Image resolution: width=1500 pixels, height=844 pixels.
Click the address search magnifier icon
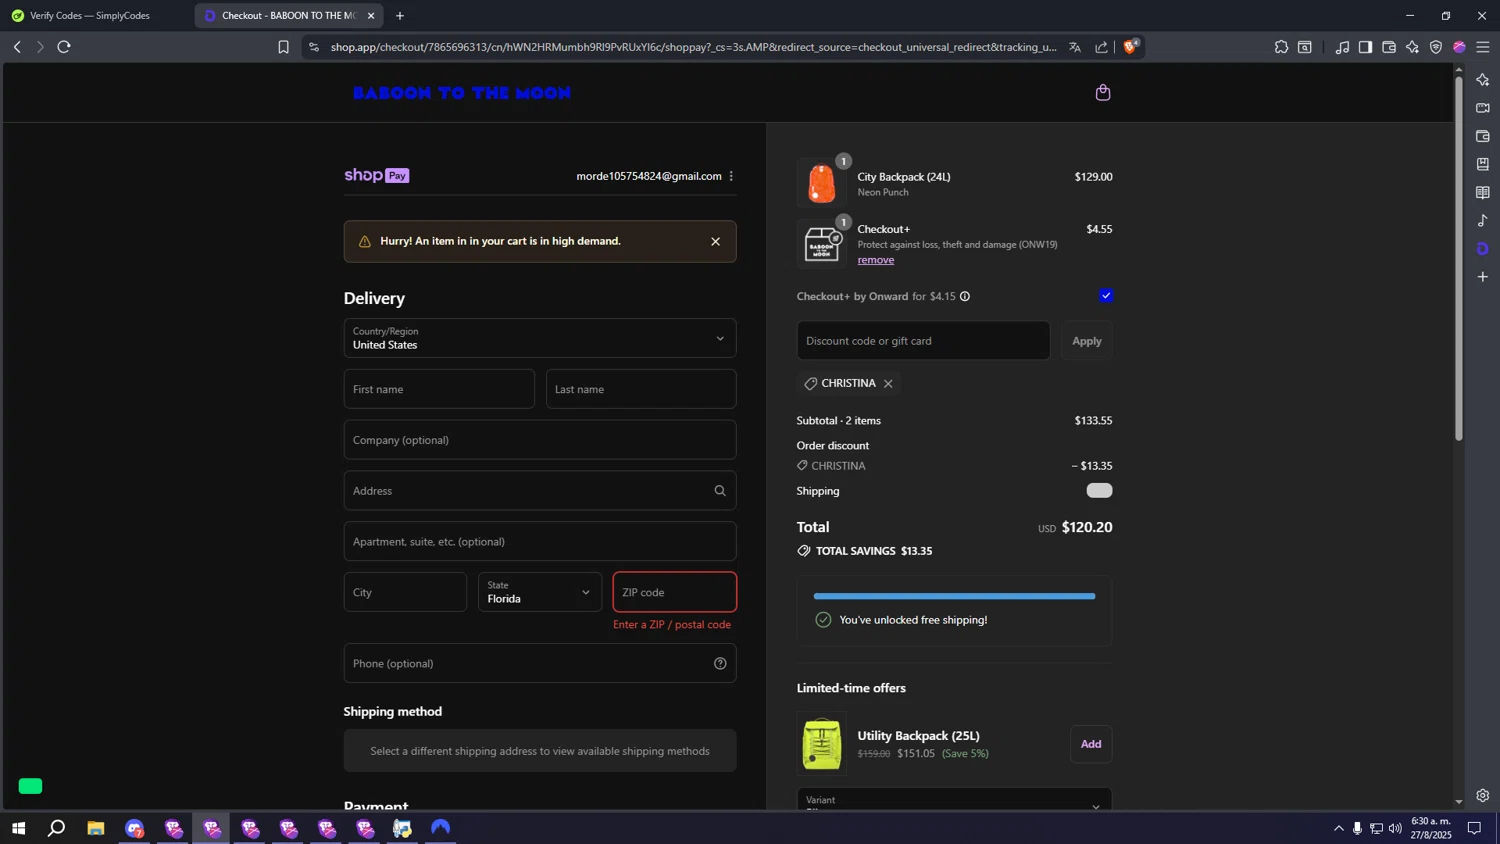coord(720,491)
